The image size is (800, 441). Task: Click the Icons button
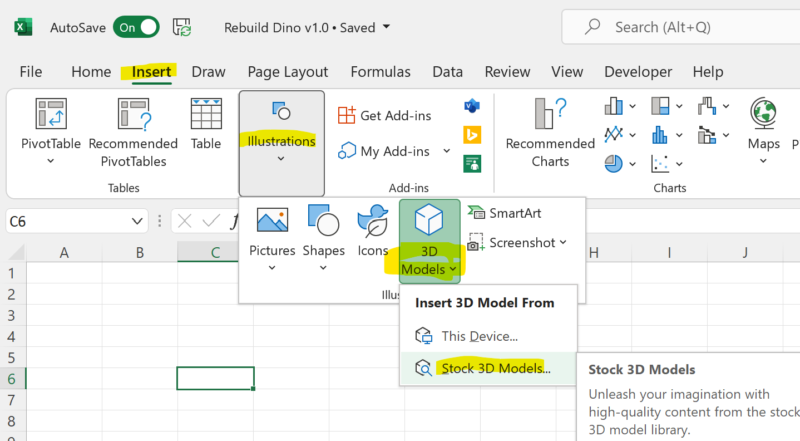[373, 231]
